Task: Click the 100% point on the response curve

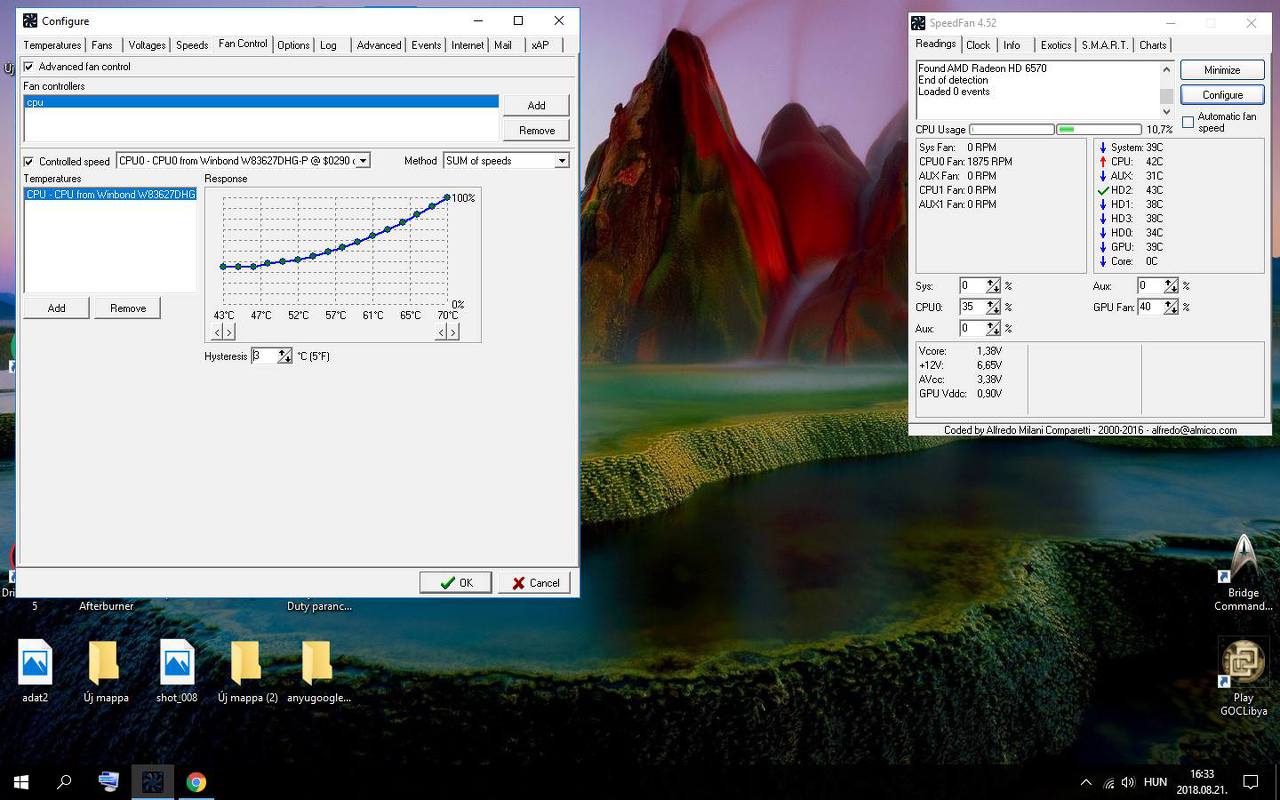Action: coord(447,197)
